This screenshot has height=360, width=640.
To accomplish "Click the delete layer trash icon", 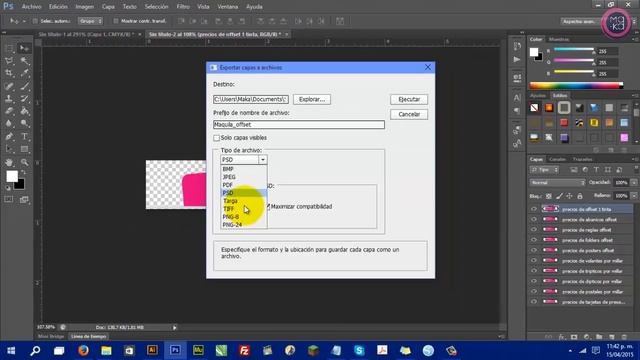I will coord(624,337).
